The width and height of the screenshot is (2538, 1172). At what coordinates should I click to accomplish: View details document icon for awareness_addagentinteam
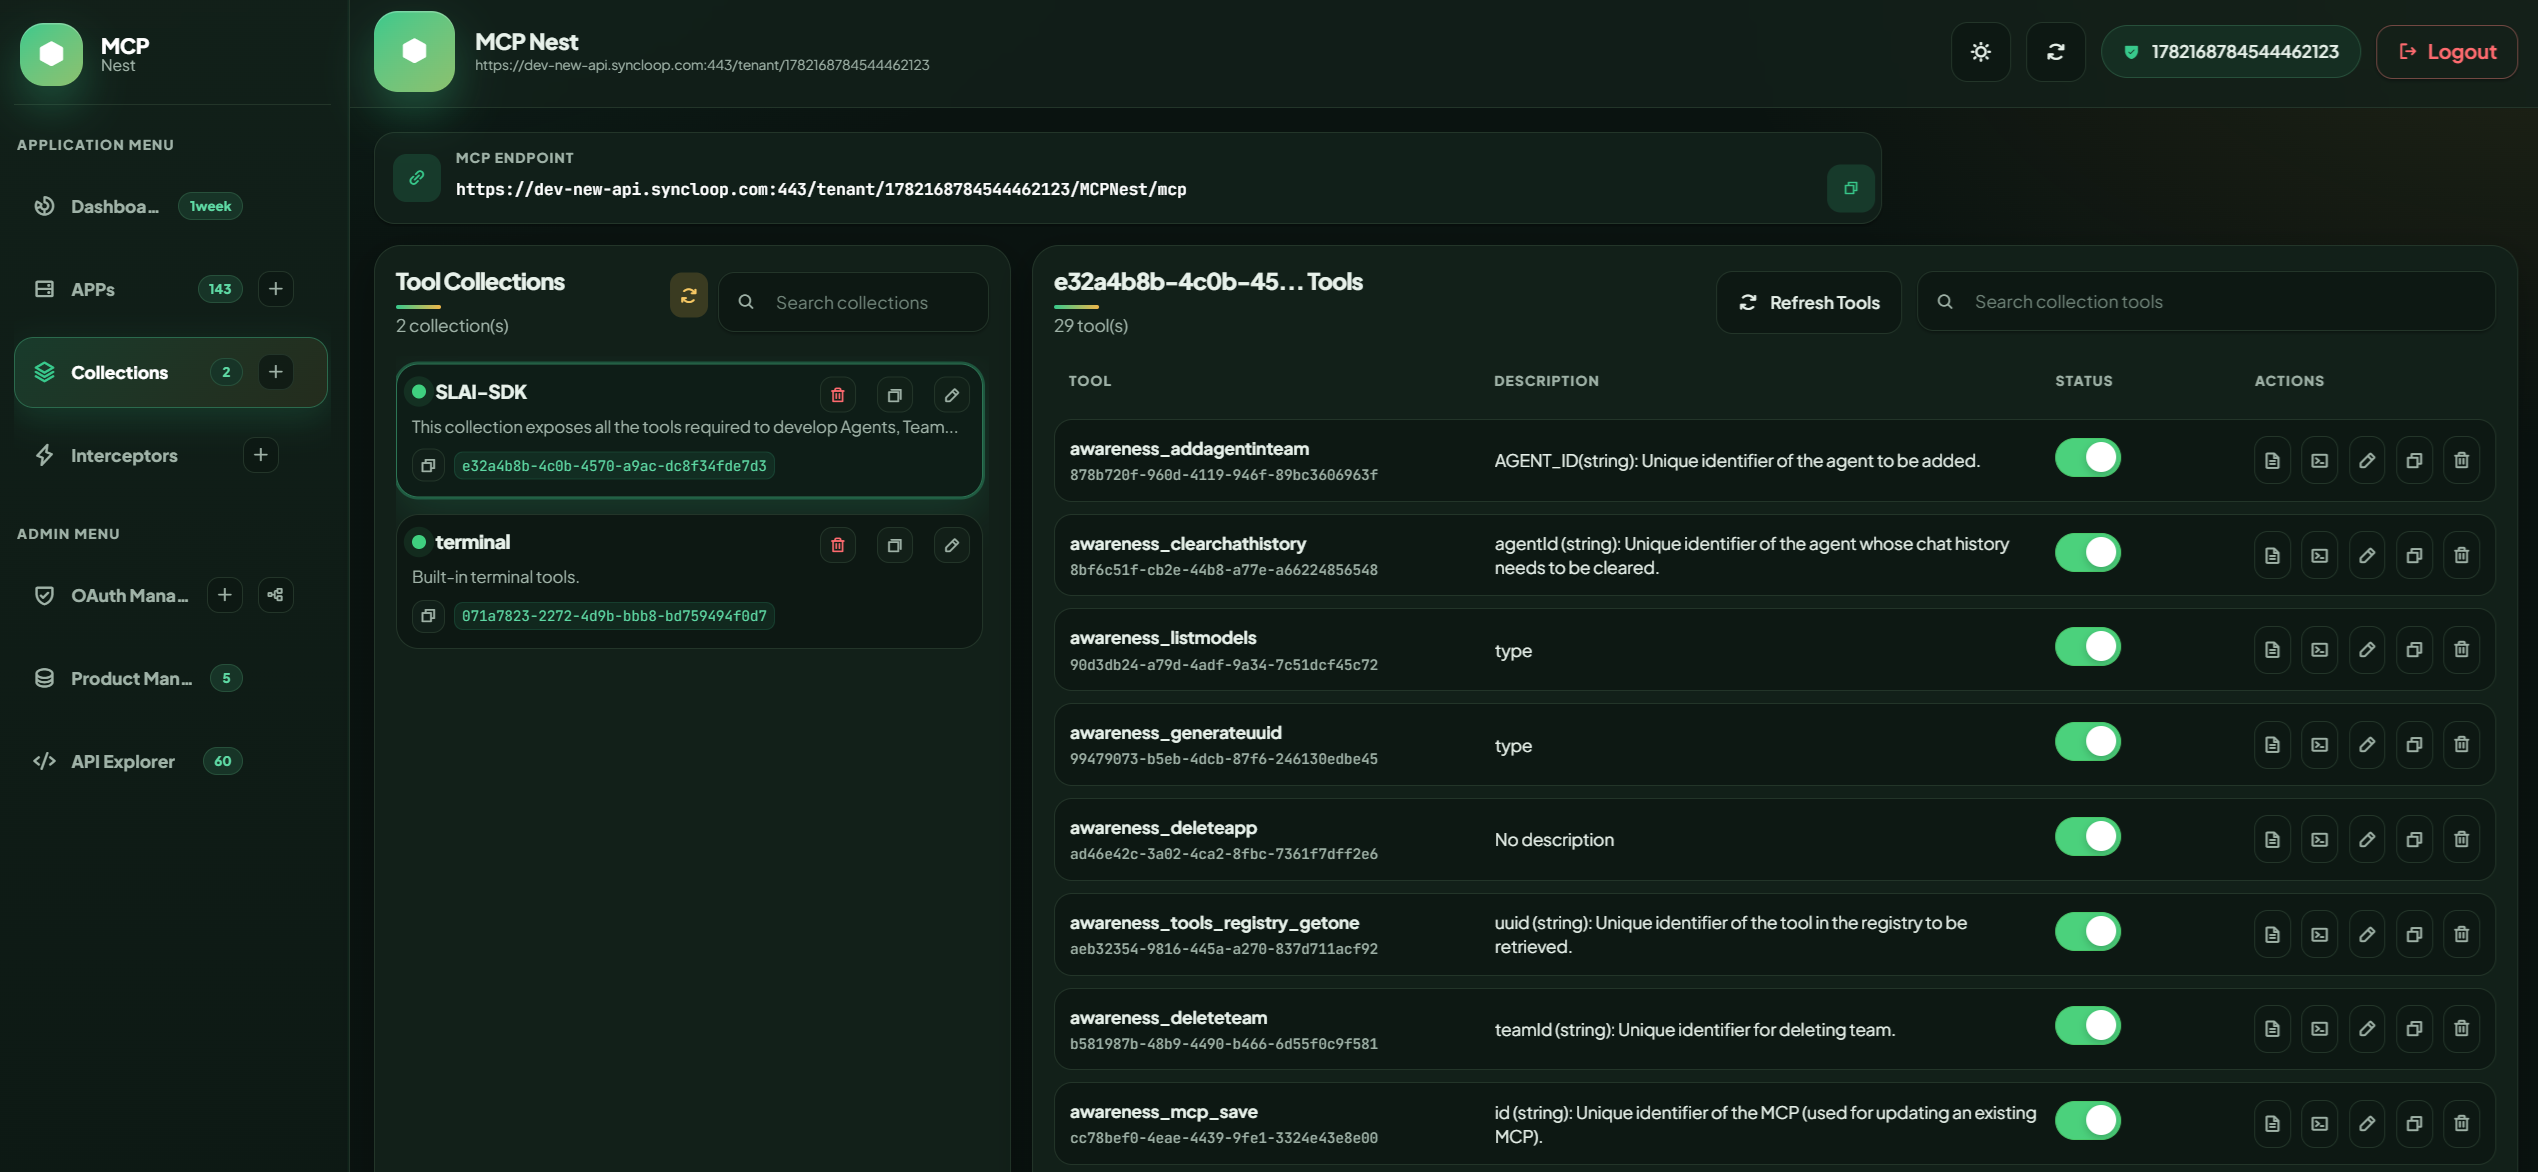pyautogui.click(x=2272, y=461)
